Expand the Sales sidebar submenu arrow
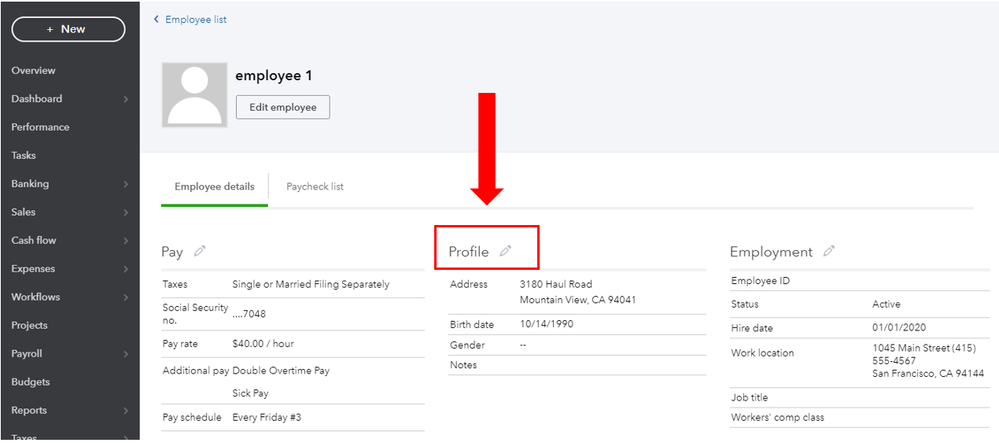This screenshot has height=443, width=999. 125,212
